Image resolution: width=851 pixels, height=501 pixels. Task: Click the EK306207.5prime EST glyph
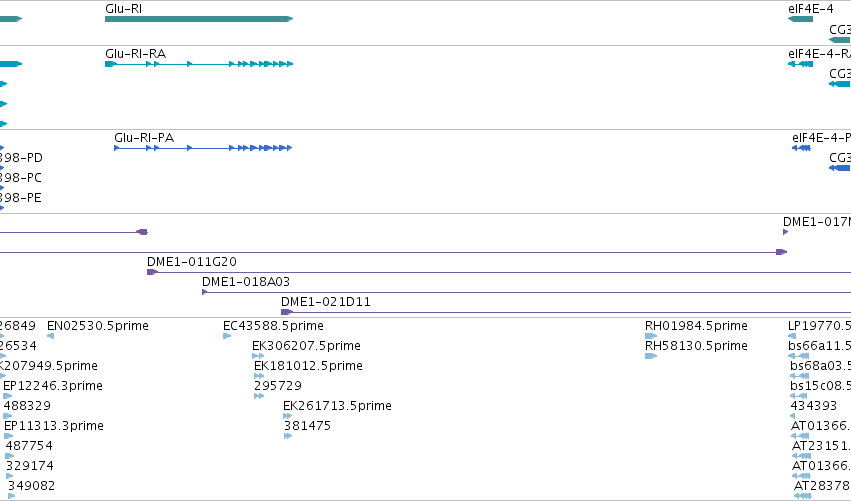click(x=258, y=356)
